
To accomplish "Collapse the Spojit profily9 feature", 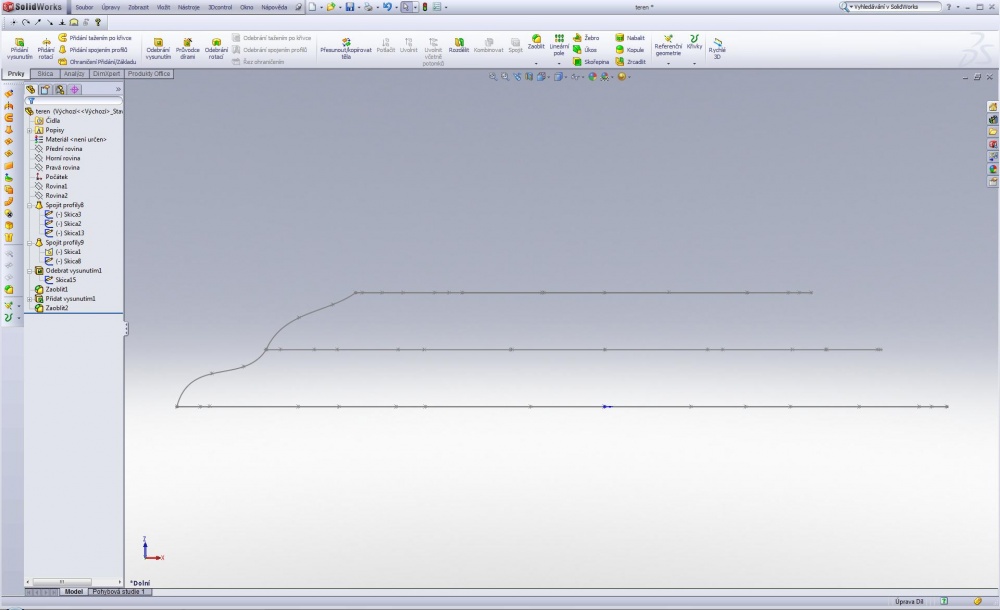I will coord(29,243).
